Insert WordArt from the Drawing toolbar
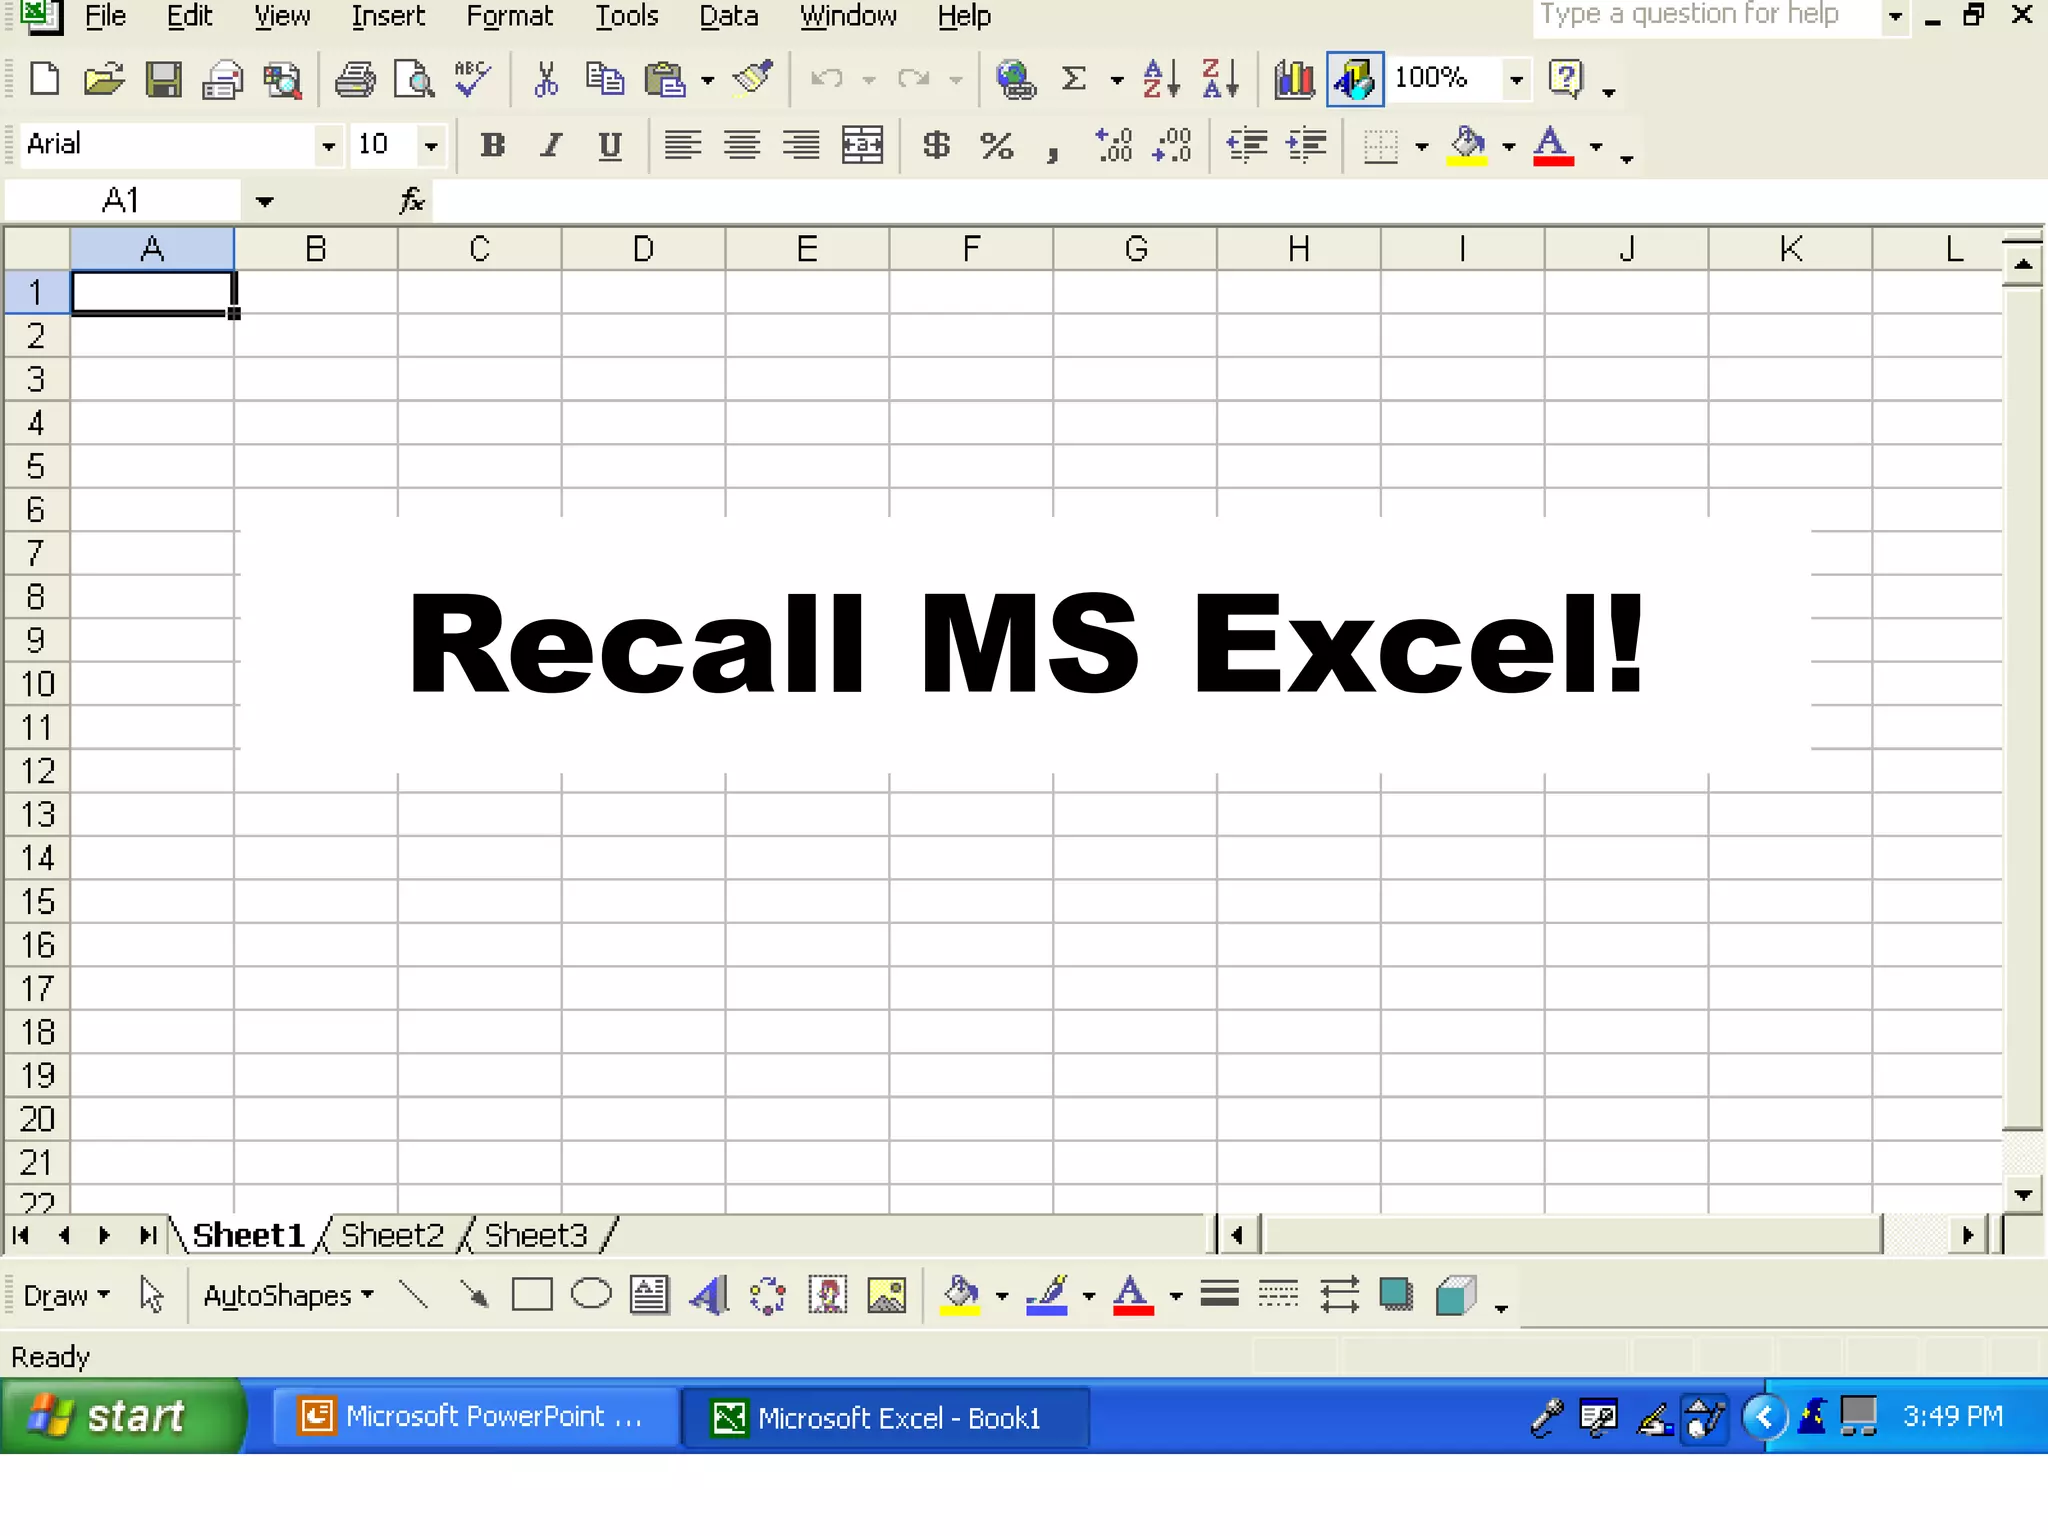2048x1536 pixels. tap(709, 1296)
